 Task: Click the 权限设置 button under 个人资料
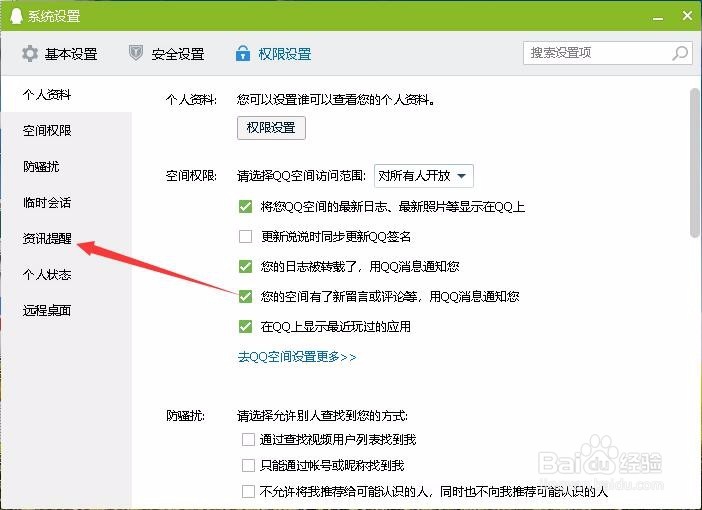tap(271, 128)
